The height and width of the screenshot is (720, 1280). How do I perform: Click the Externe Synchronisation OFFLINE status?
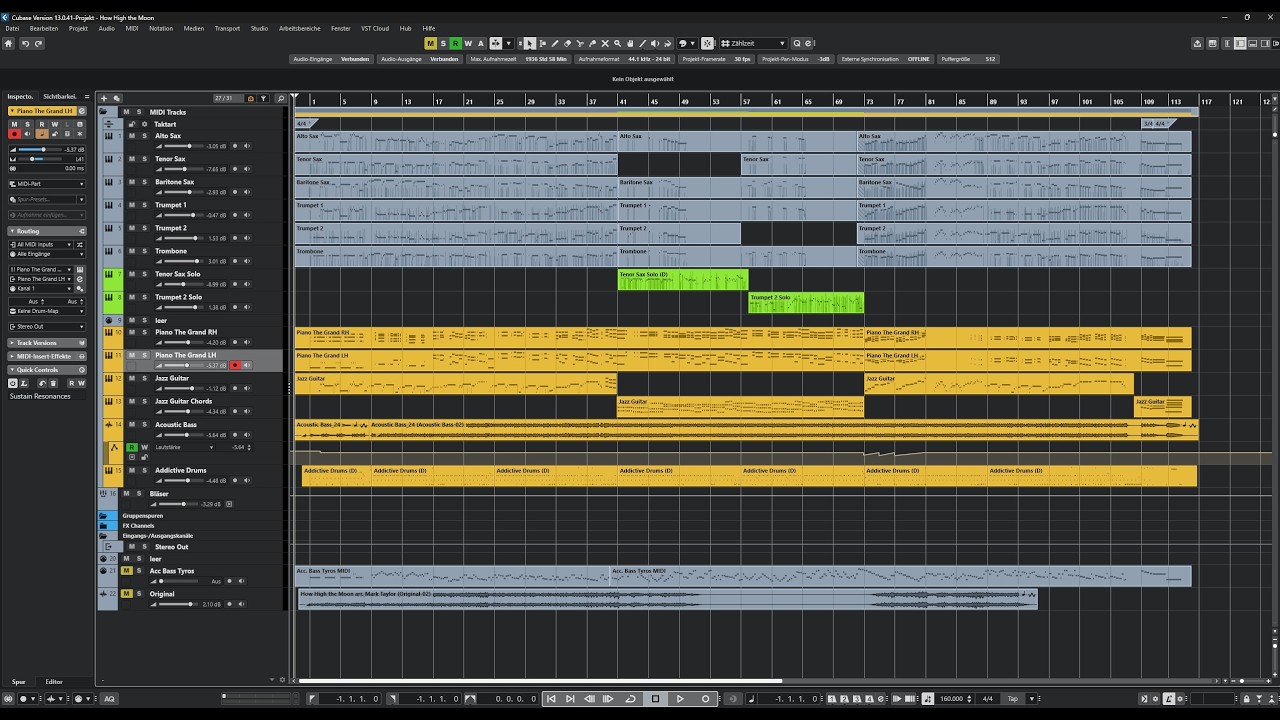pyautogui.click(x=886, y=59)
